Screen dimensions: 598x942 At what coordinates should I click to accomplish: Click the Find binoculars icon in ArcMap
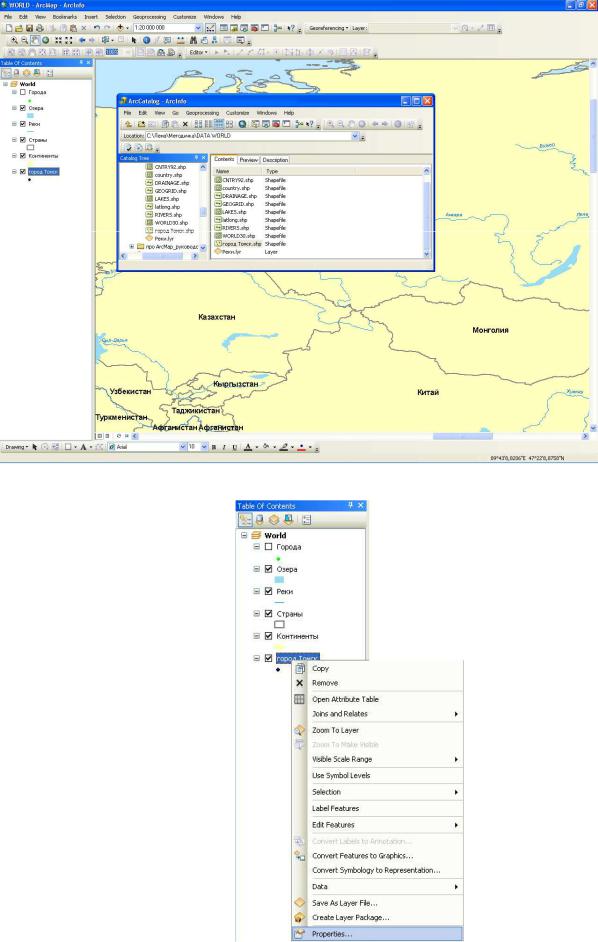point(194,40)
